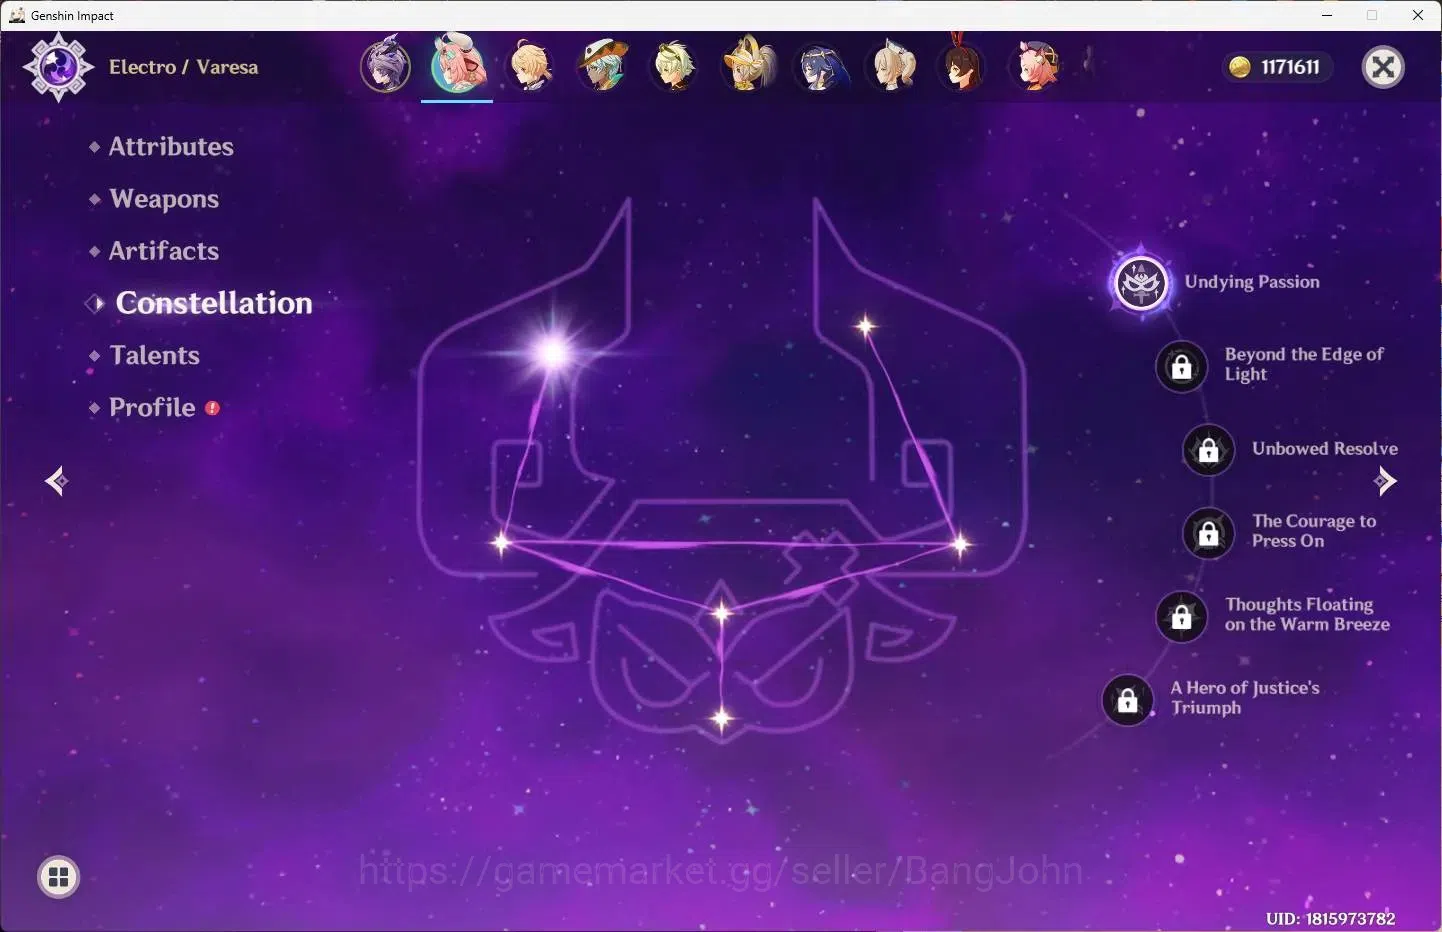Viewport: 1442px width, 932px height.
Task: Go to the next character with the right arrow
Action: tap(1385, 481)
